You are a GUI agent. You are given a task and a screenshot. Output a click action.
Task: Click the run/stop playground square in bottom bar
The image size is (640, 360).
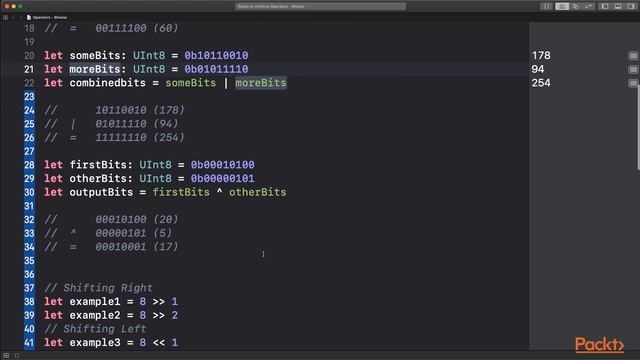[x=17, y=356]
